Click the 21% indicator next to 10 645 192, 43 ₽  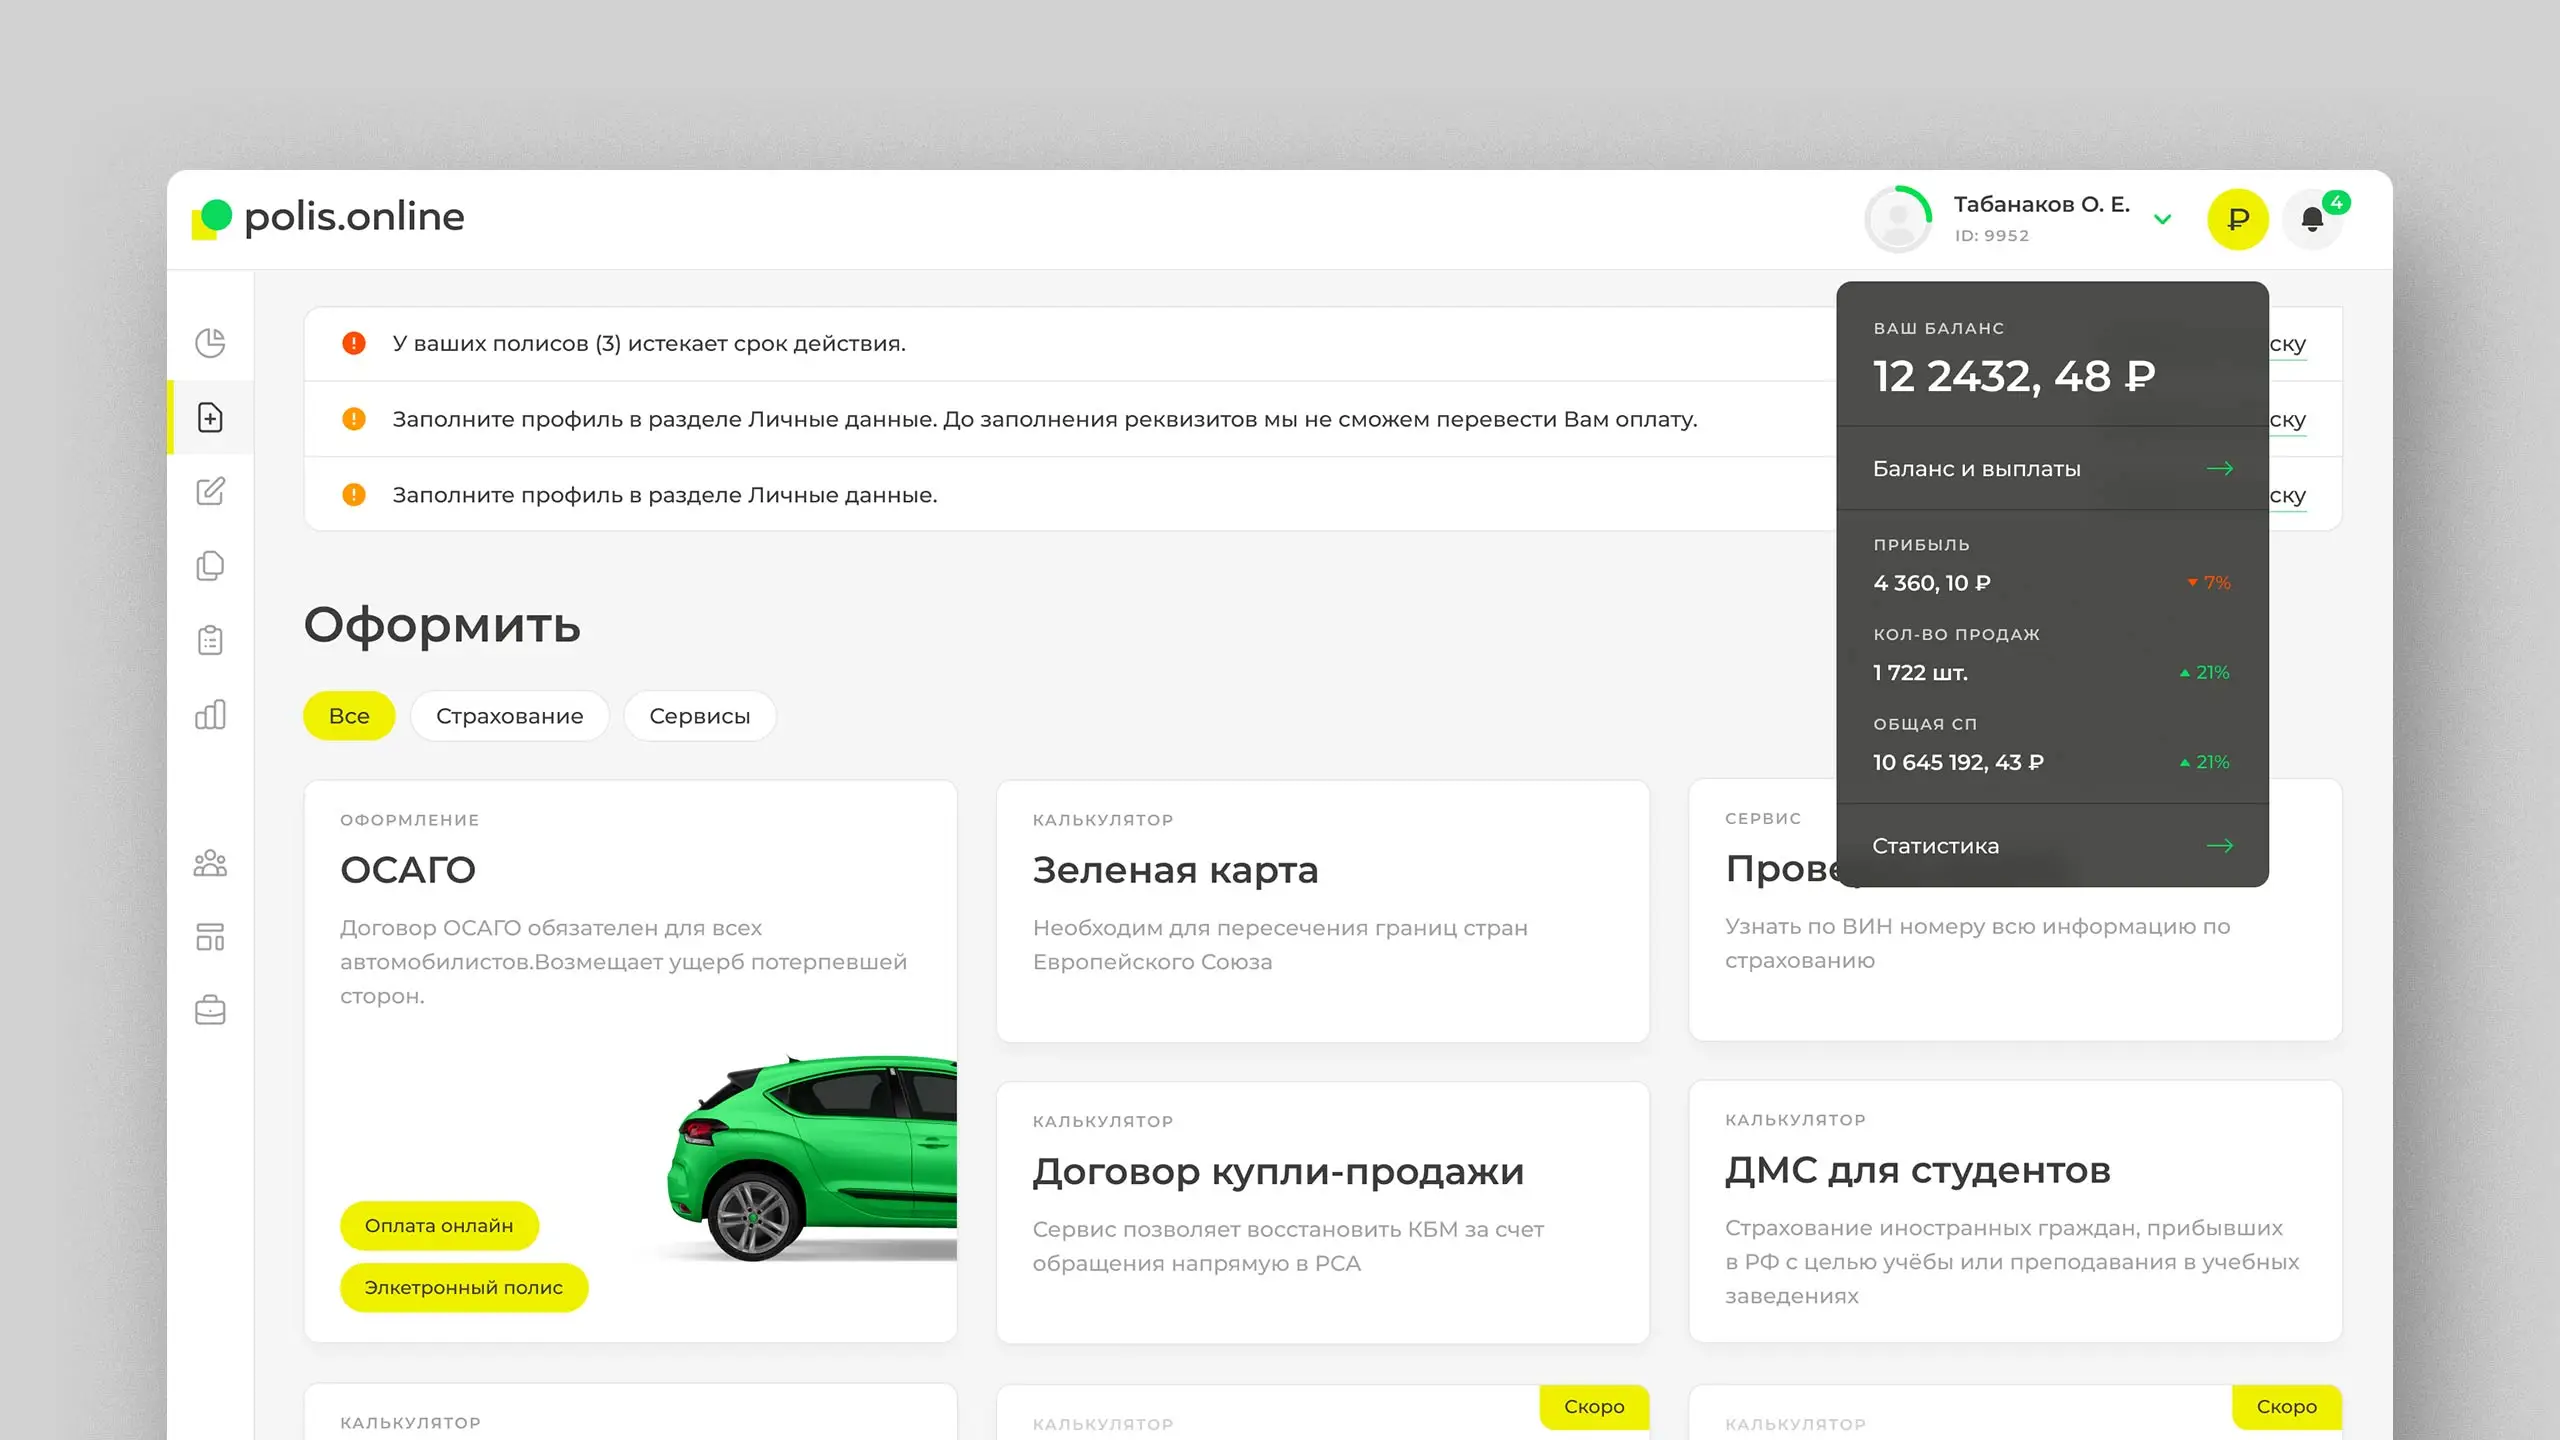2205,763
